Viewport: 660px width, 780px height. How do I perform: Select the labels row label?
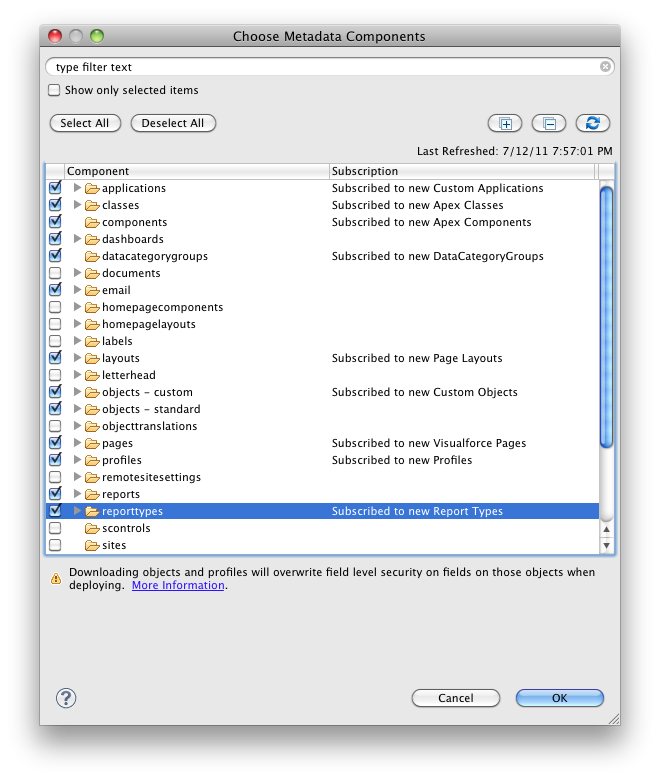[x=117, y=341]
